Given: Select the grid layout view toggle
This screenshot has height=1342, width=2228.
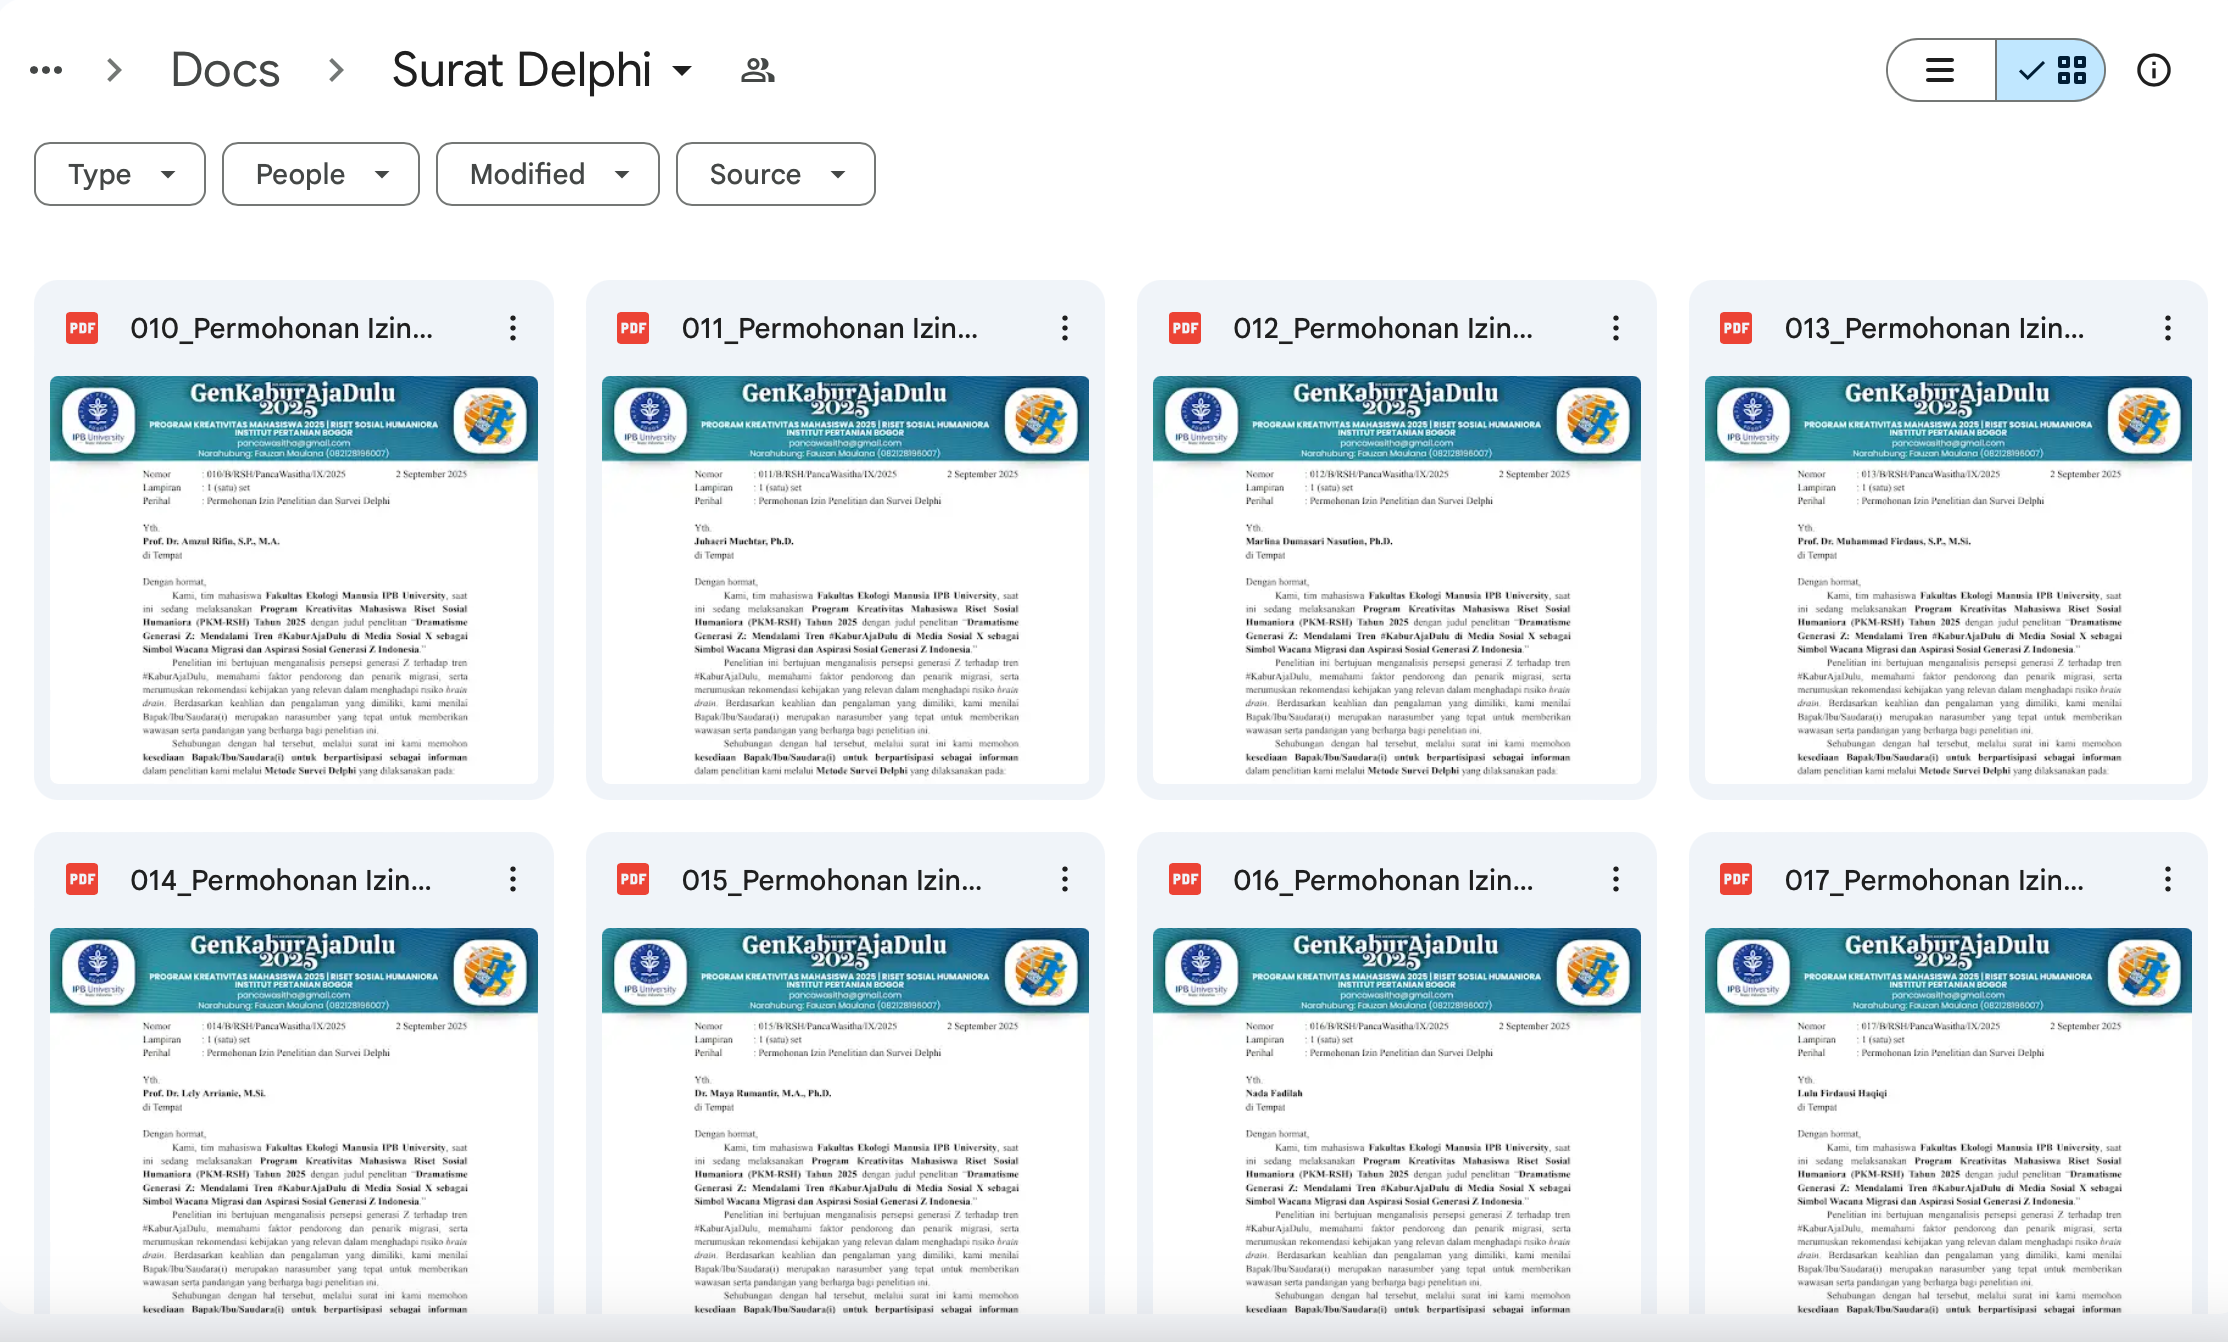Looking at the screenshot, I should click(x=2052, y=70).
